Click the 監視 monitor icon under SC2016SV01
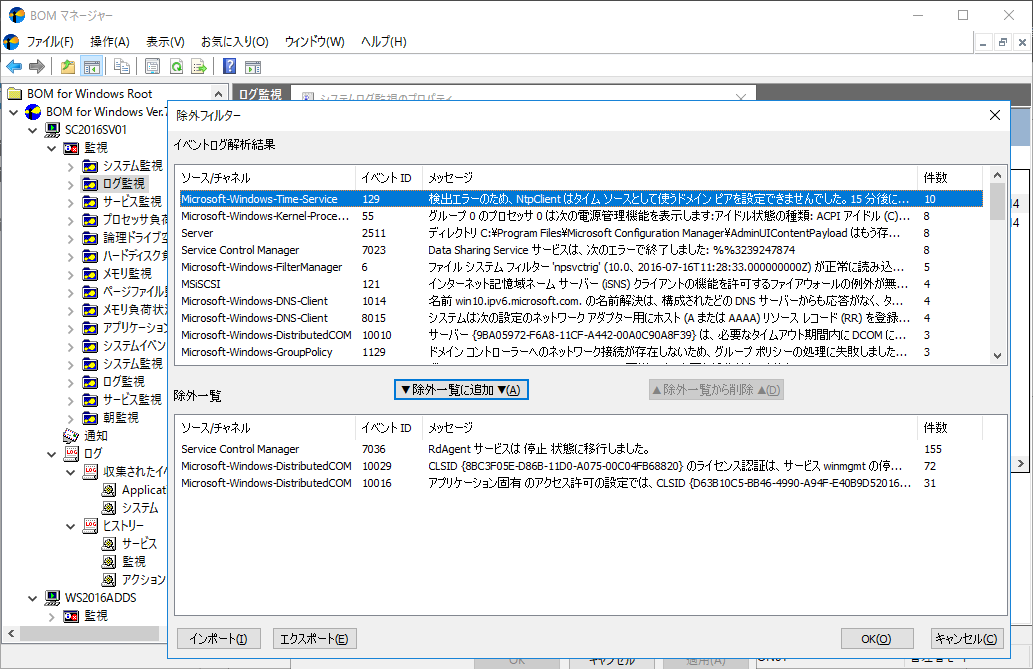The height and width of the screenshot is (669, 1033). (71, 148)
